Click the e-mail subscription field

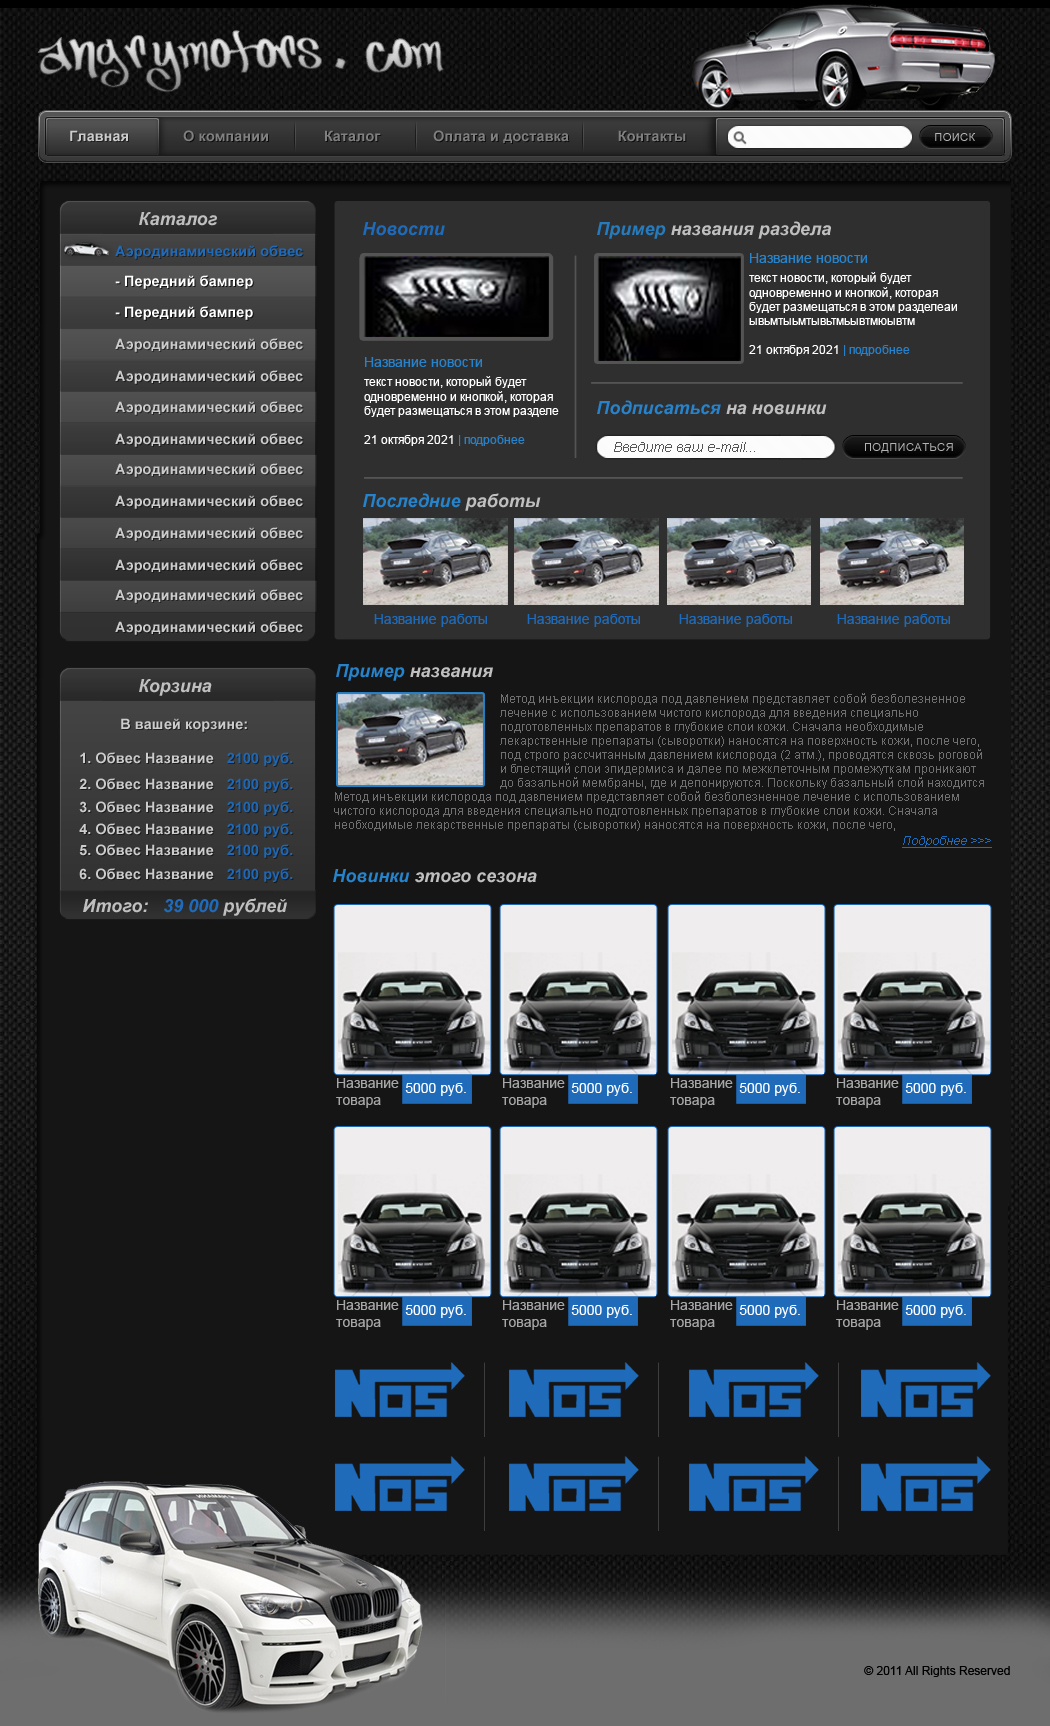716,447
